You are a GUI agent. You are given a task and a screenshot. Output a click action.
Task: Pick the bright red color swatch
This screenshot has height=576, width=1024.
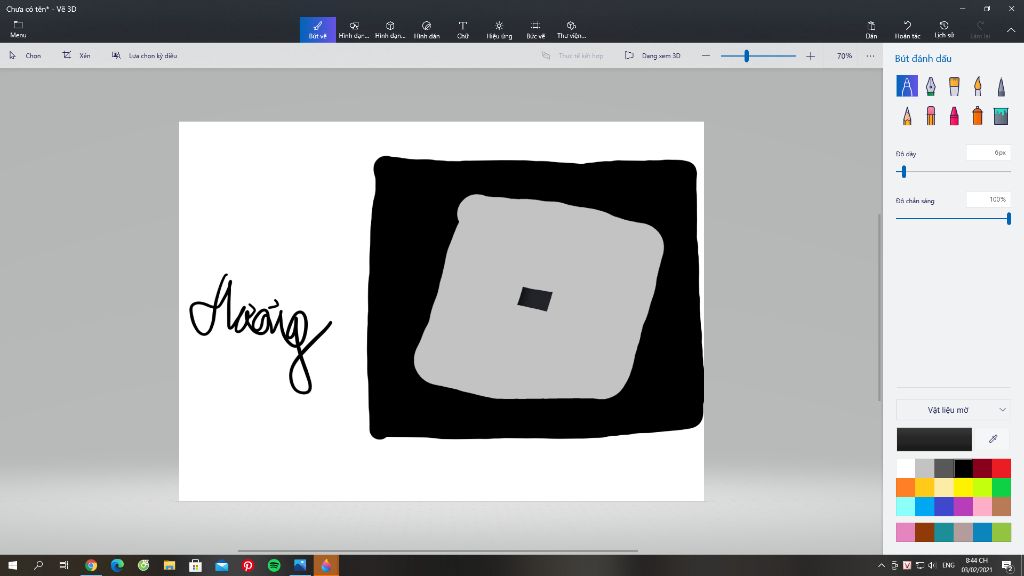(x=1001, y=468)
